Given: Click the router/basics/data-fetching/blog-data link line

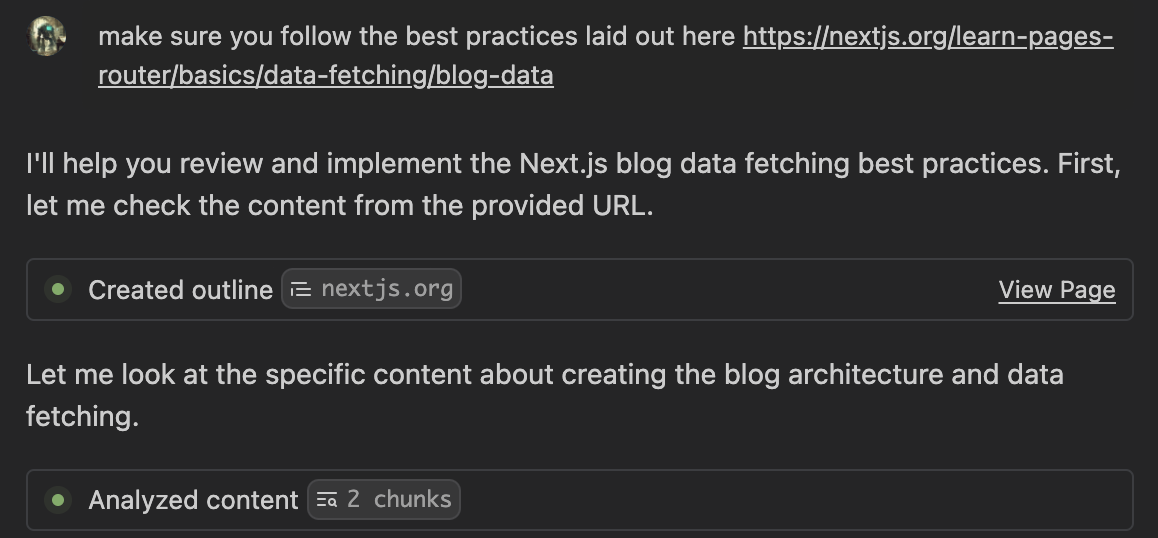Looking at the screenshot, I should [x=326, y=75].
